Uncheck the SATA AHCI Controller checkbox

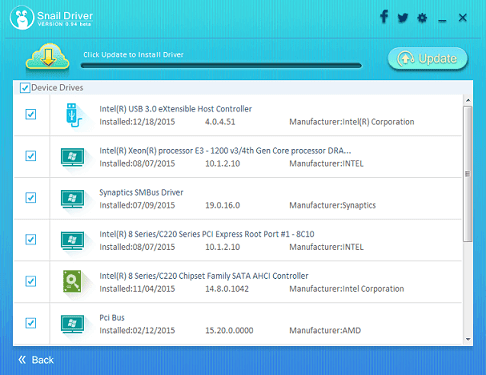coord(31,281)
